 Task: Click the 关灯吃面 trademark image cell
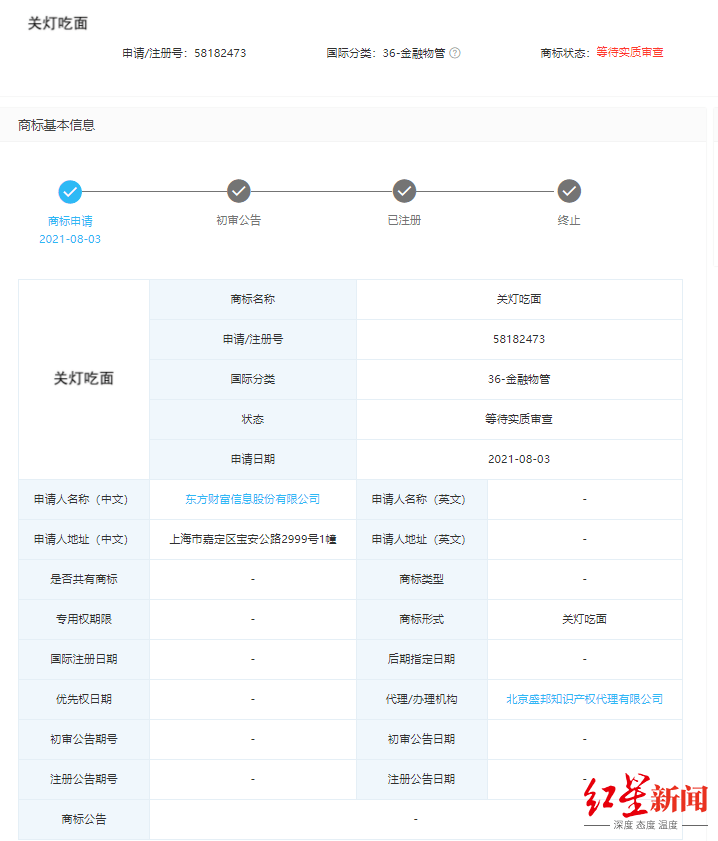[84, 379]
